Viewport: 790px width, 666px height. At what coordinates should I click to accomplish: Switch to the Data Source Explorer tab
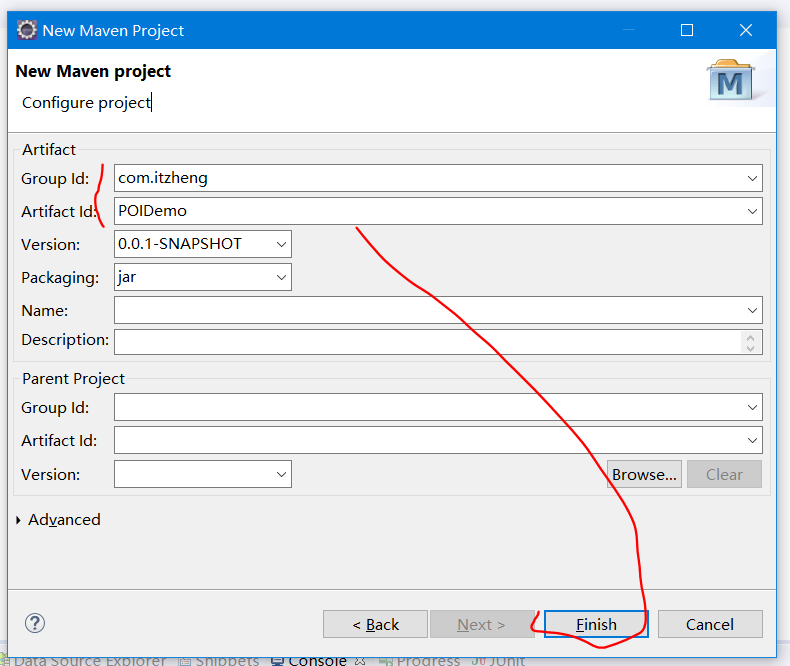pos(83,661)
